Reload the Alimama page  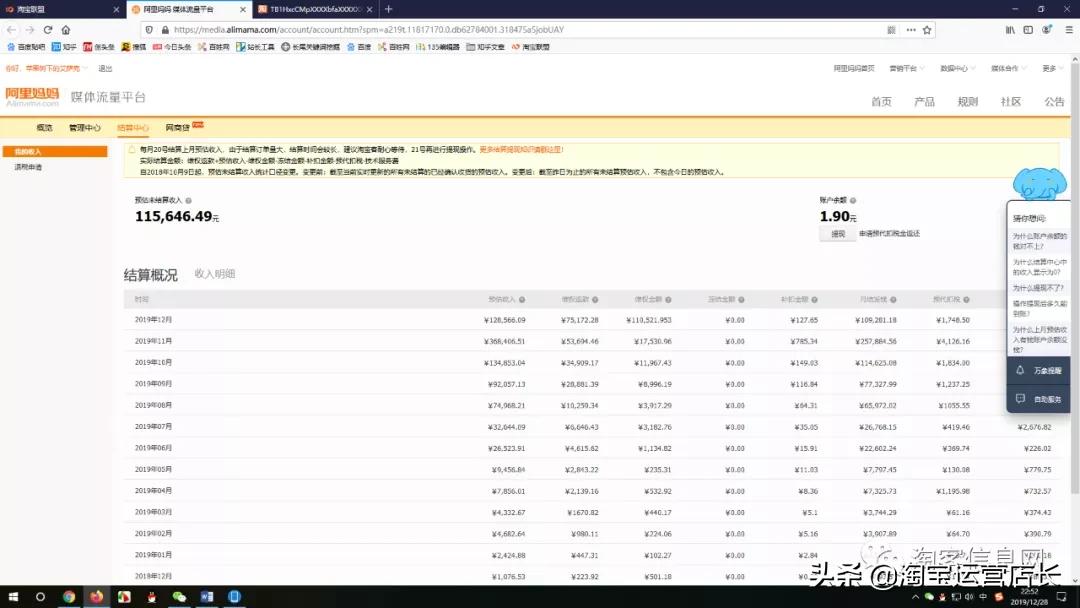point(48,30)
